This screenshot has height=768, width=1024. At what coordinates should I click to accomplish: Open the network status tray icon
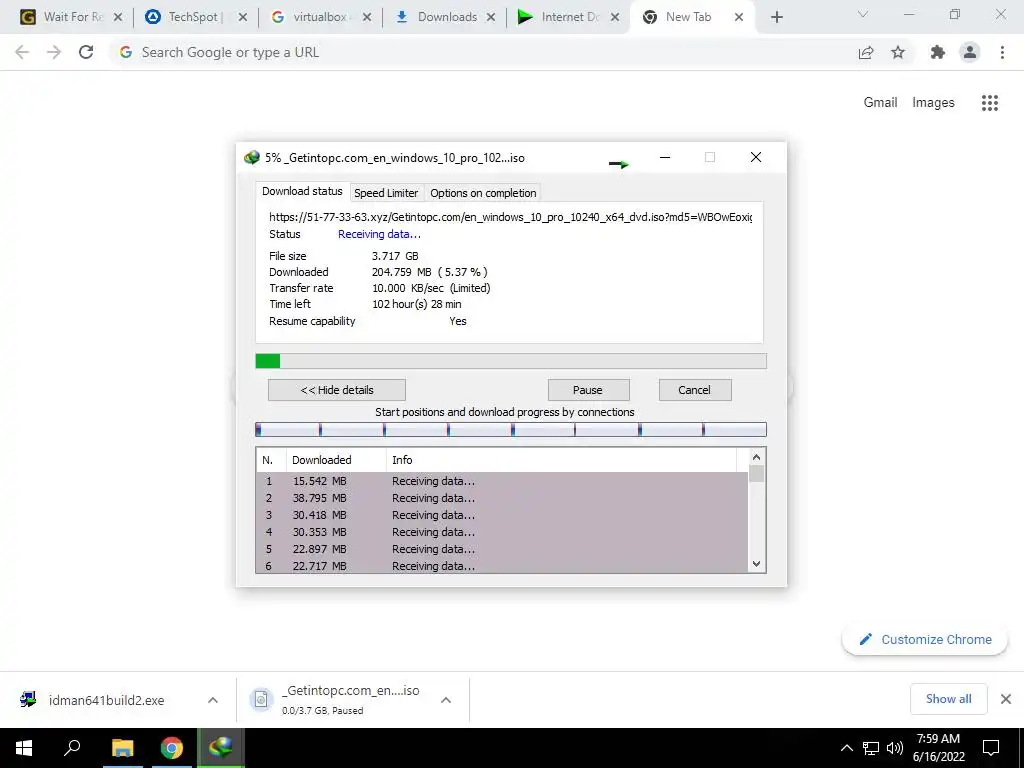click(x=871, y=748)
